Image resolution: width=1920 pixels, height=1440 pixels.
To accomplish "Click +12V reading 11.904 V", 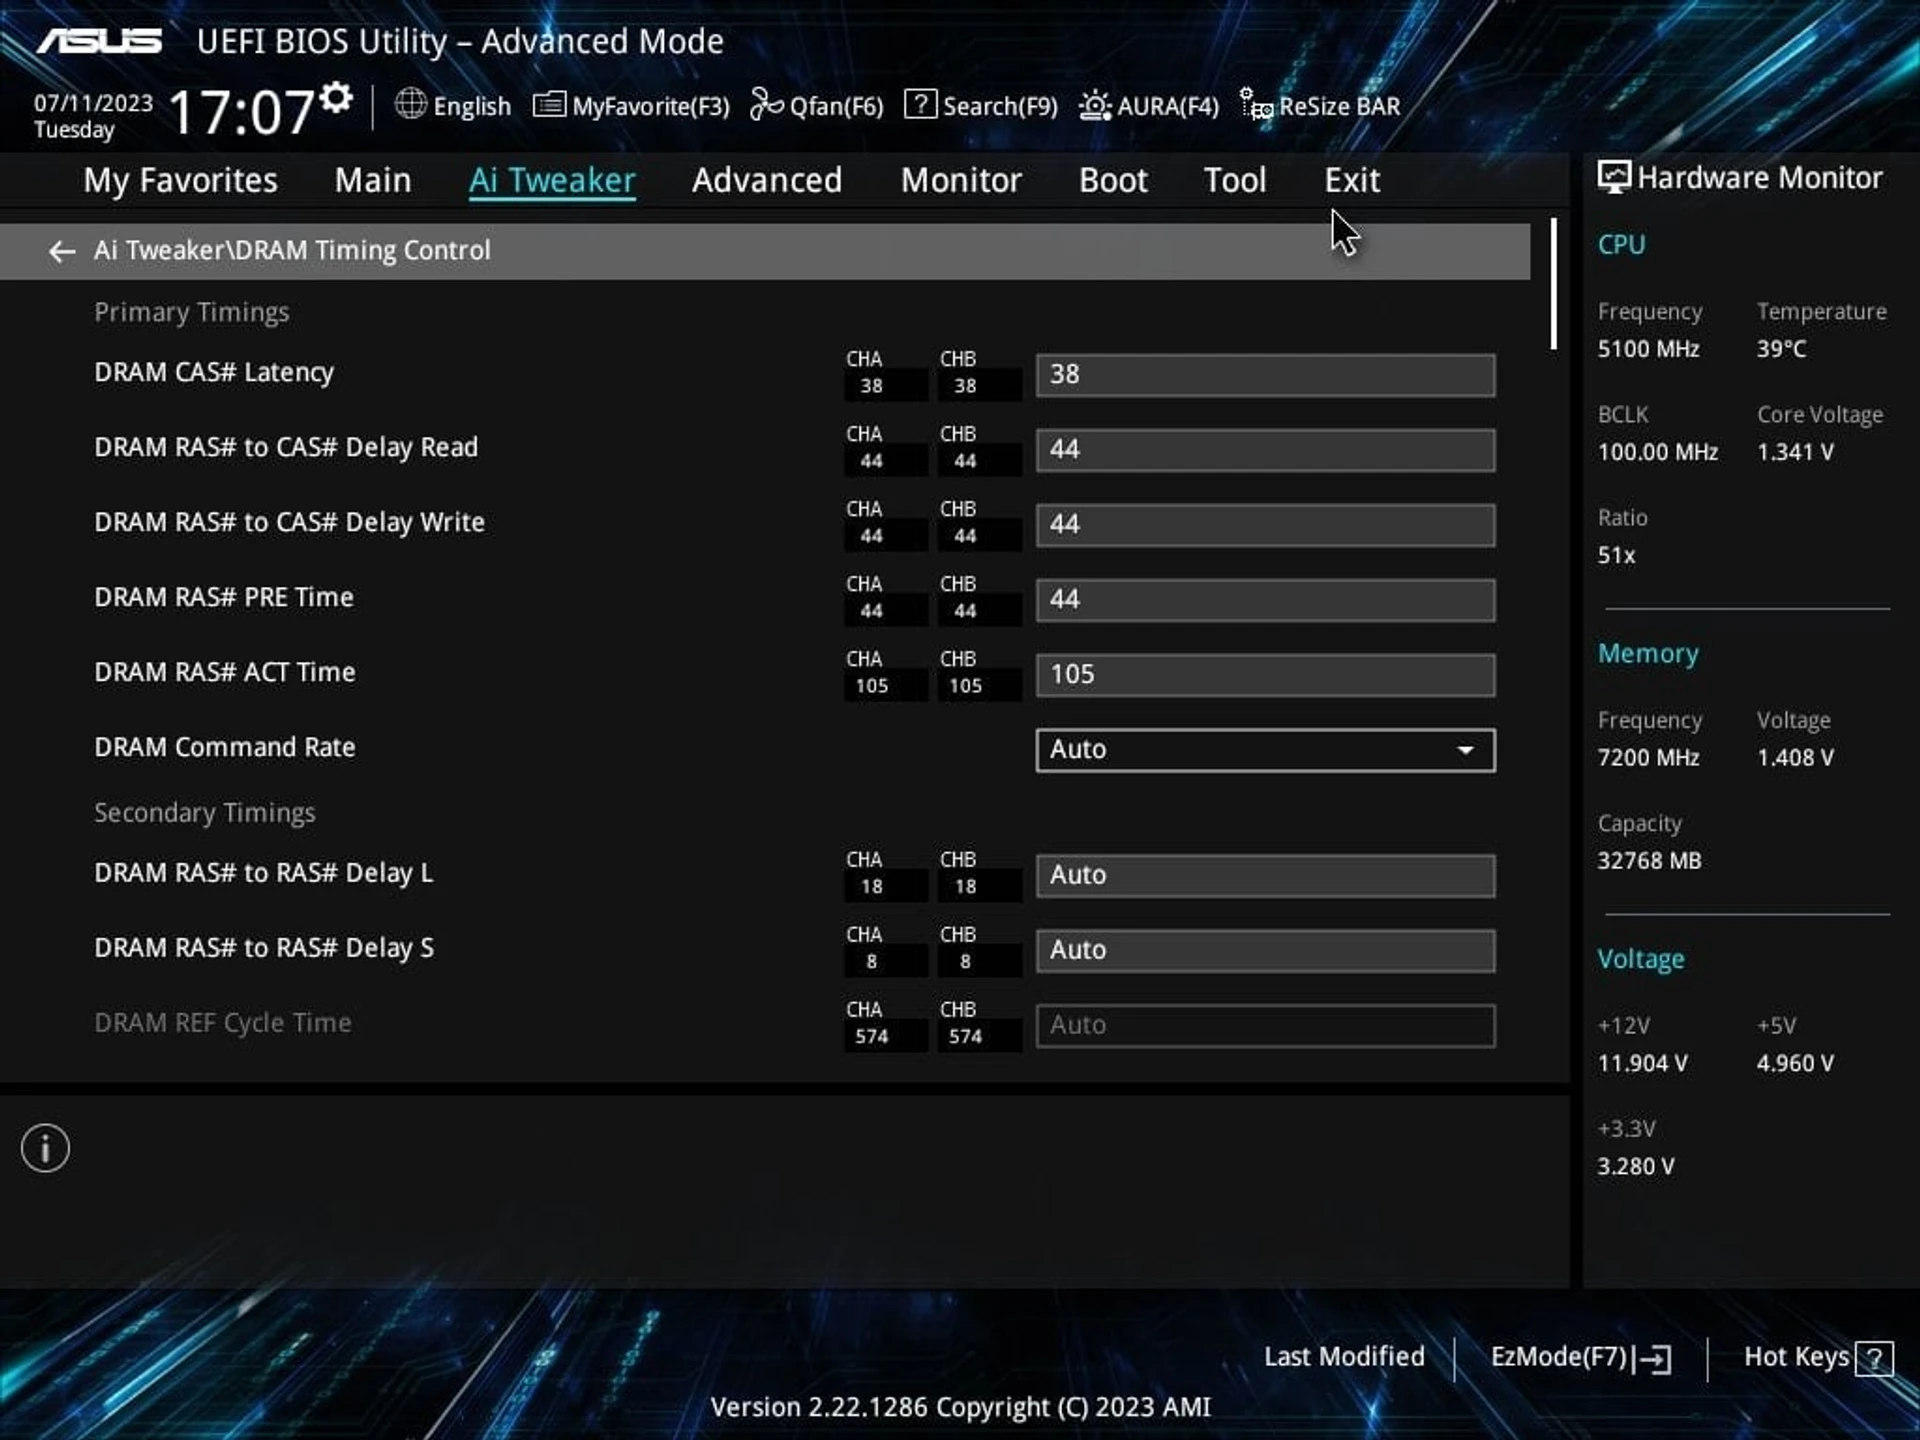I will point(1642,1063).
